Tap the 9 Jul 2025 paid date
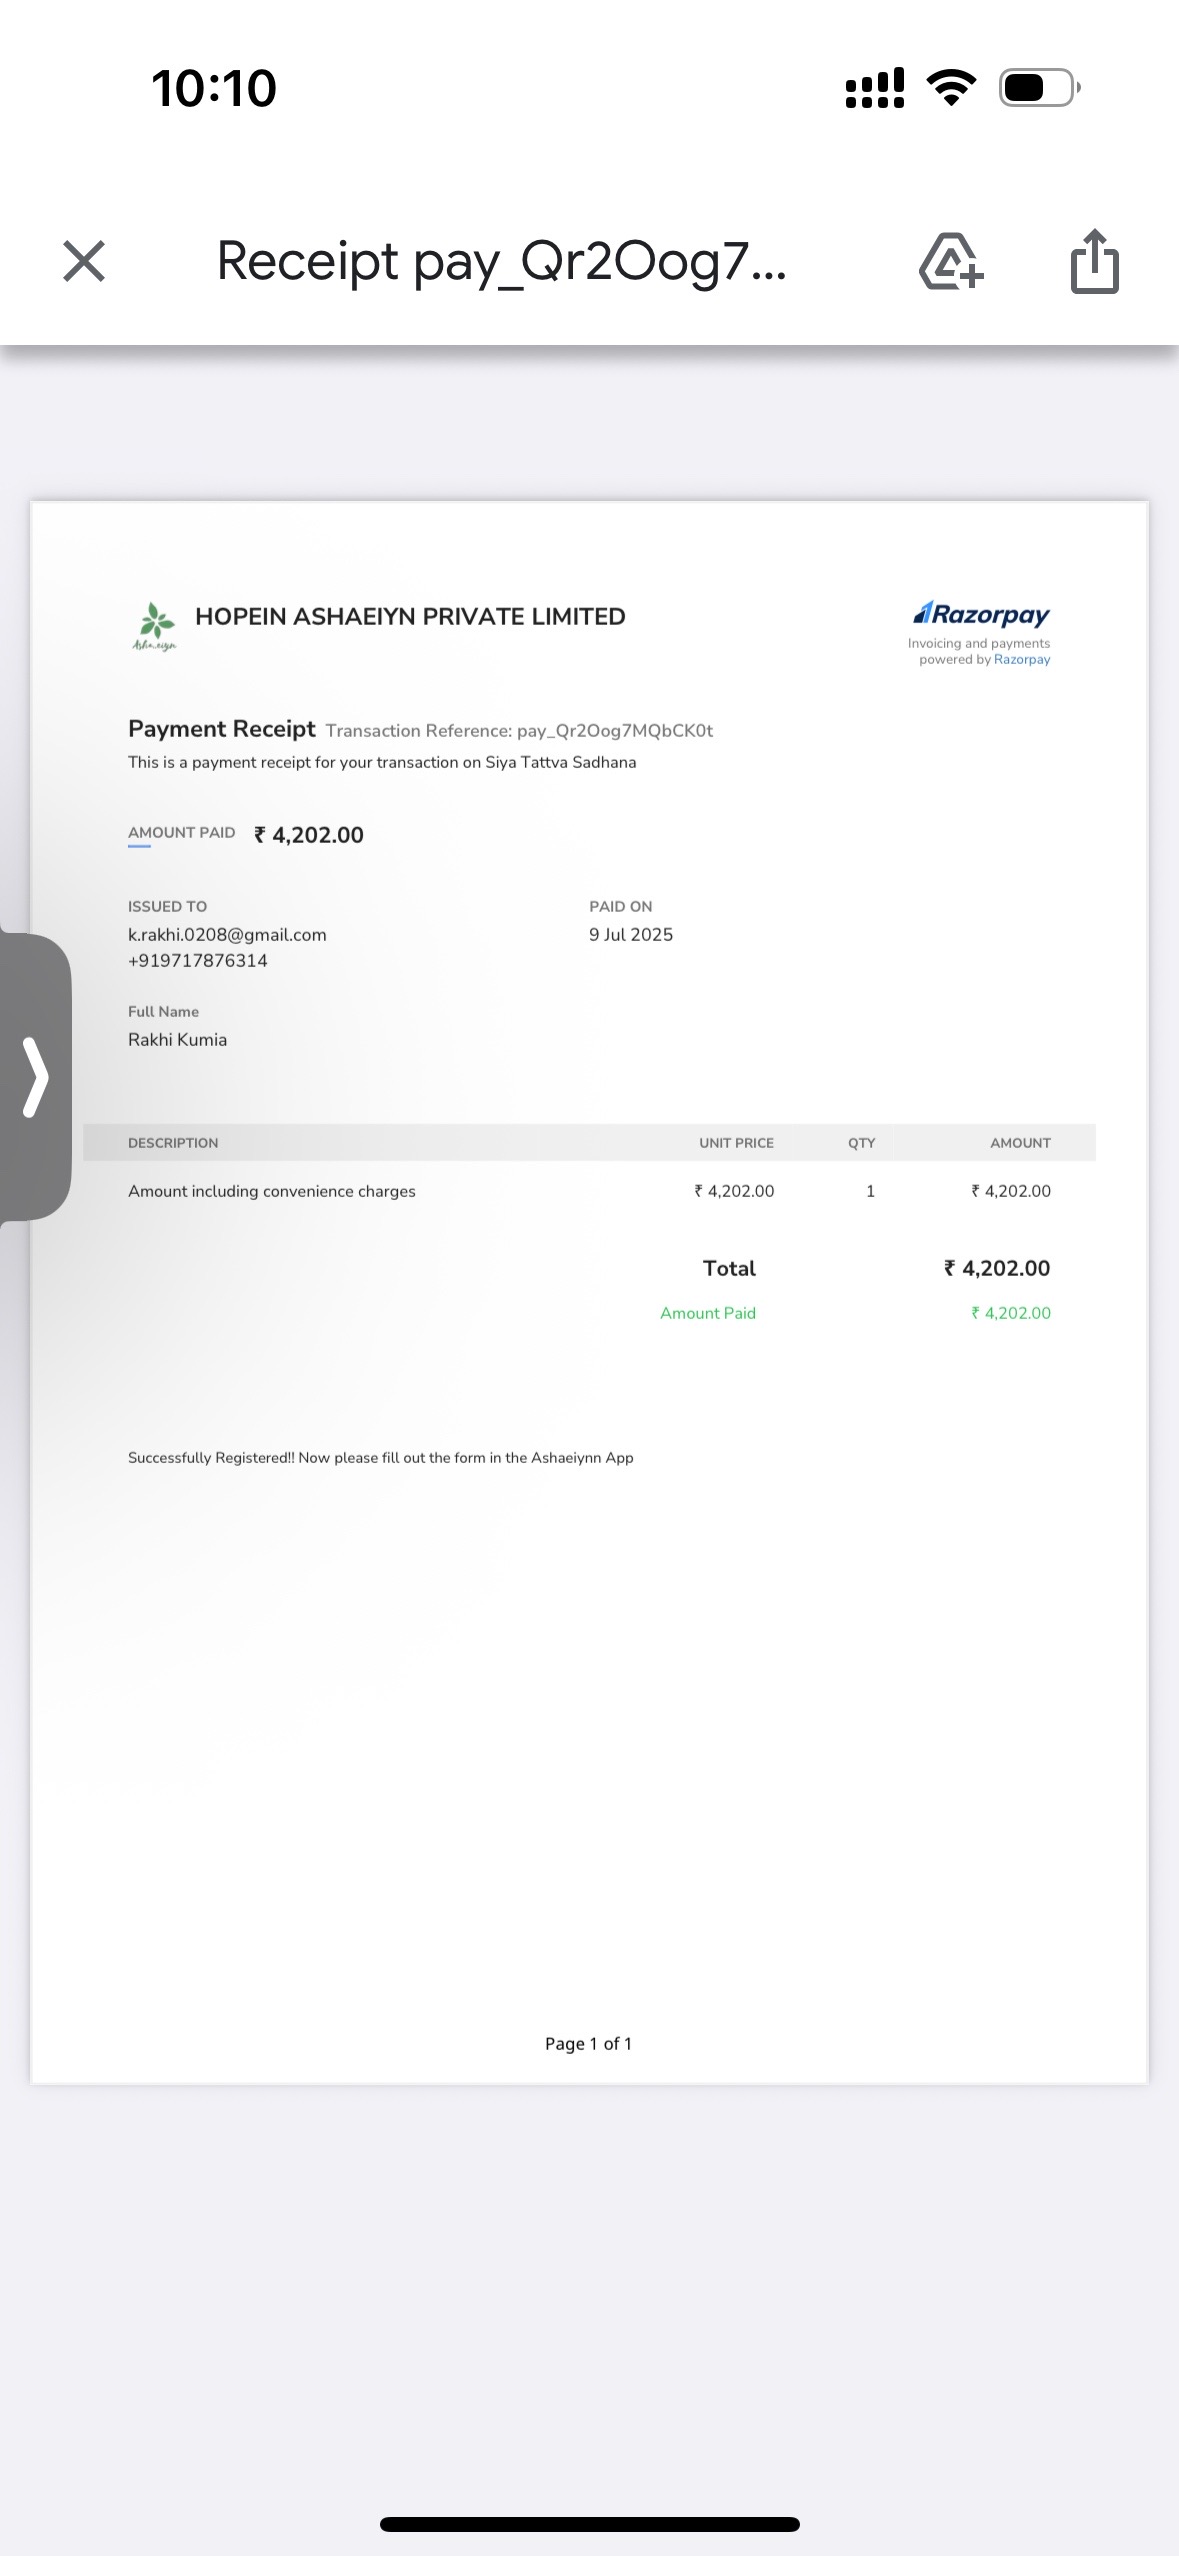 click(x=631, y=935)
